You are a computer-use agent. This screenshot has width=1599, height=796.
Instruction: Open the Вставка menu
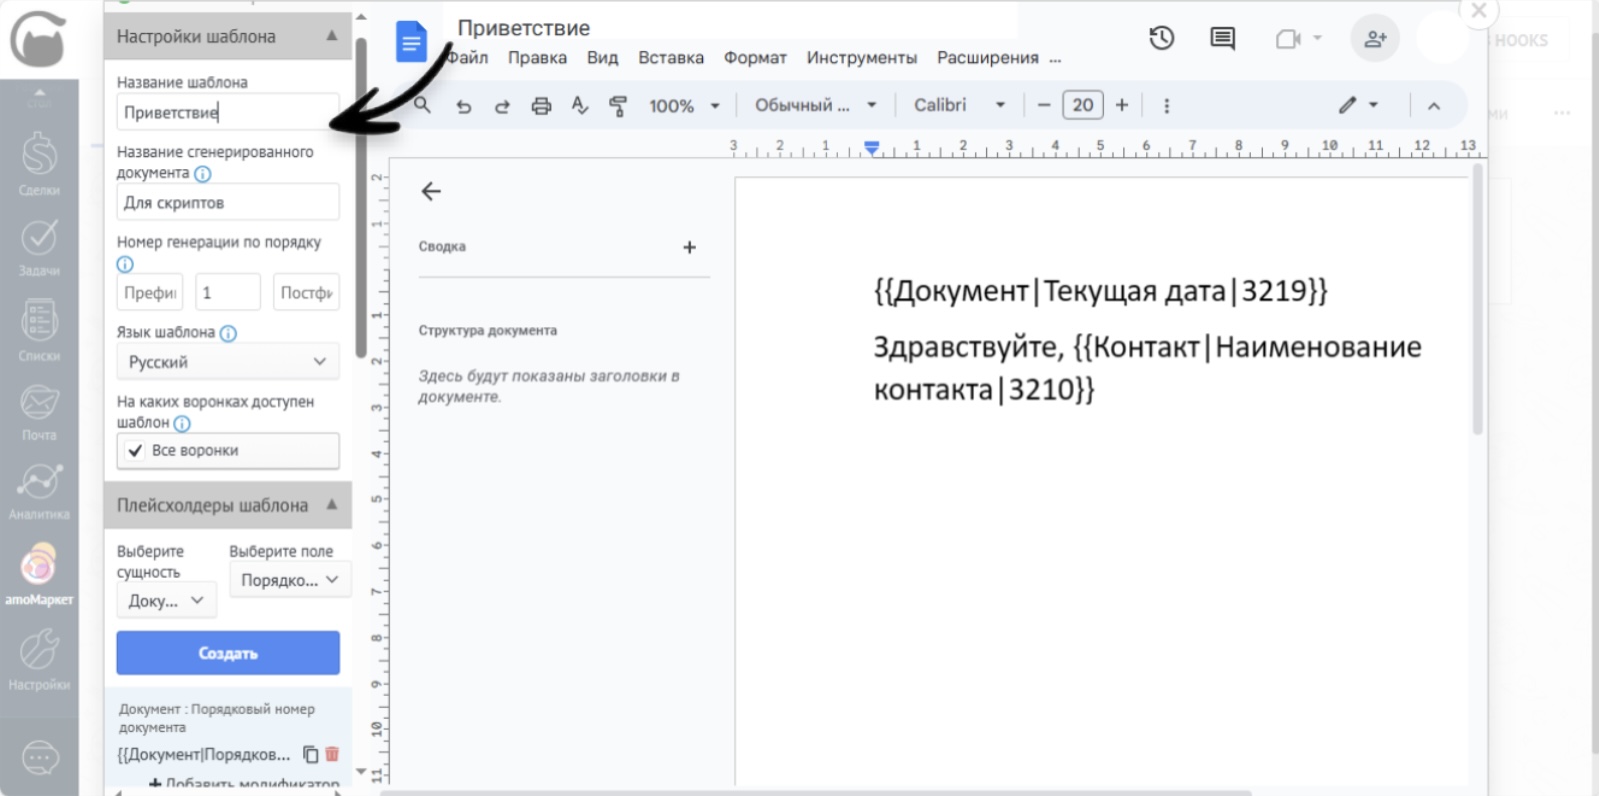[671, 58]
